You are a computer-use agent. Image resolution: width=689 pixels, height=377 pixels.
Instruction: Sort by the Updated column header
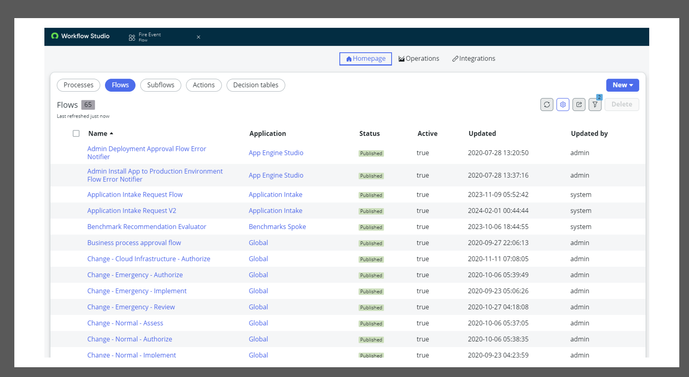[x=482, y=133]
